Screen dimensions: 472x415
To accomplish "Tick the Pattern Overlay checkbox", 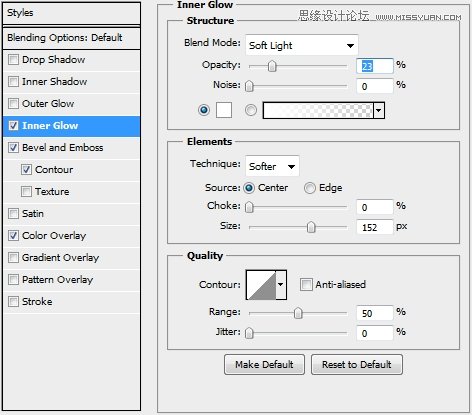I will click(13, 279).
